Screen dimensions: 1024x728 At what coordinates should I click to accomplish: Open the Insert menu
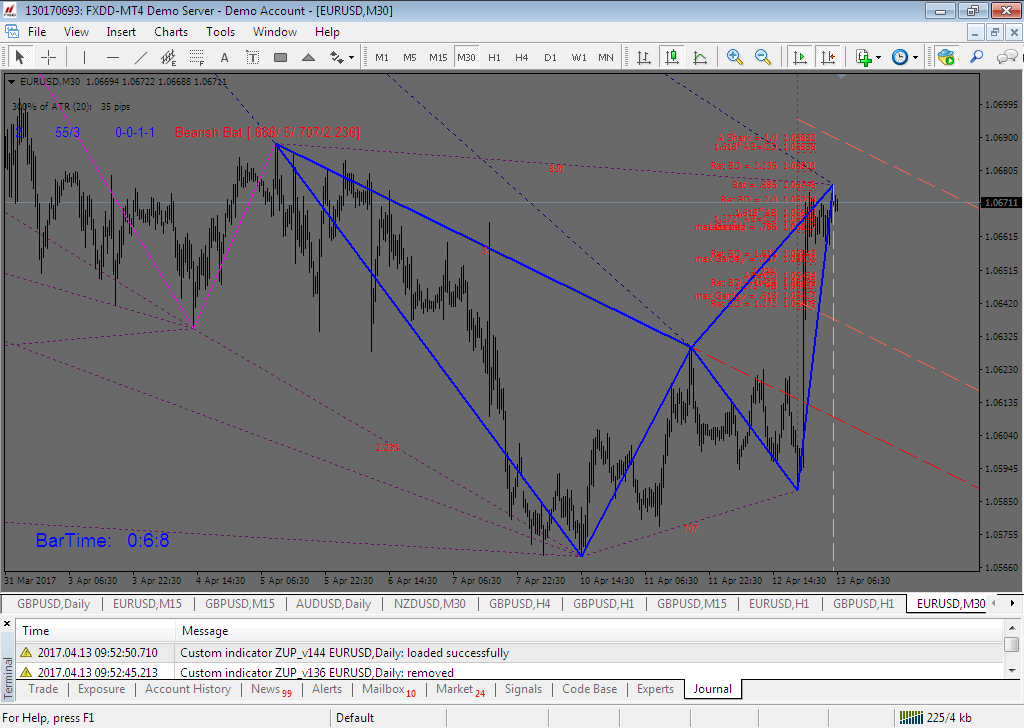pyautogui.click(x=121, y=32)
